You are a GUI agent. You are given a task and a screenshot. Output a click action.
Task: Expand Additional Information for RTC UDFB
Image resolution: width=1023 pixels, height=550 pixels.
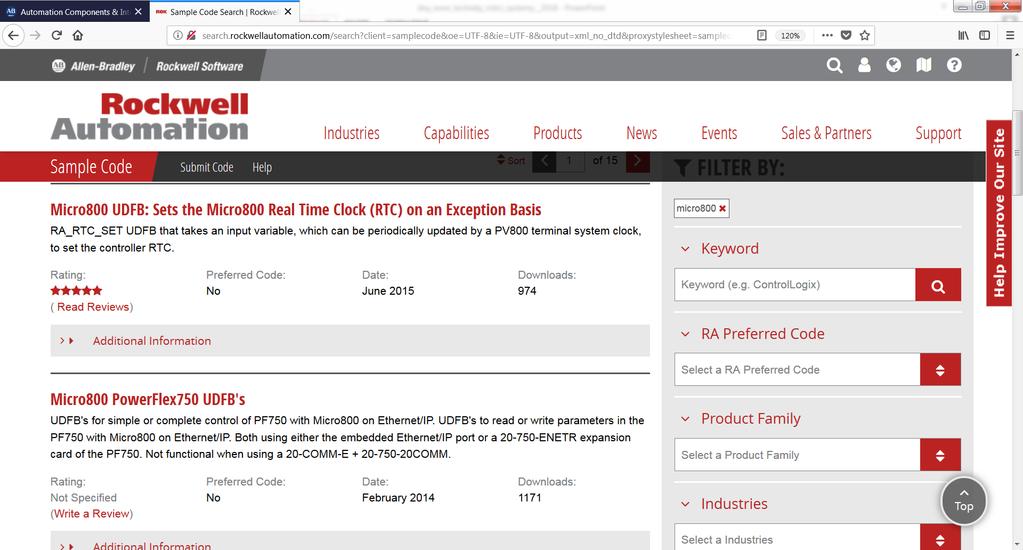(350, 341)
